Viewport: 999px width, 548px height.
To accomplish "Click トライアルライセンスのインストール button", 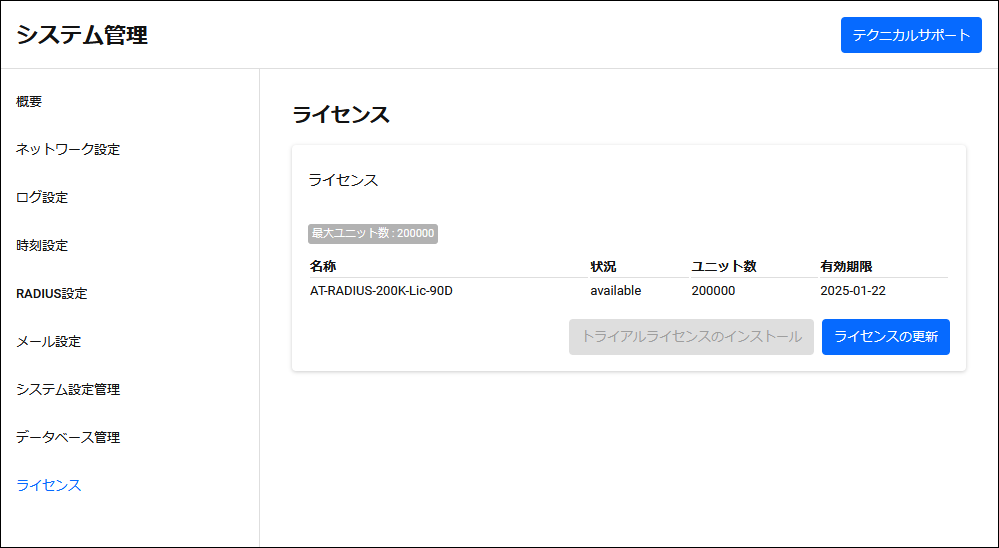I will 691,337.
